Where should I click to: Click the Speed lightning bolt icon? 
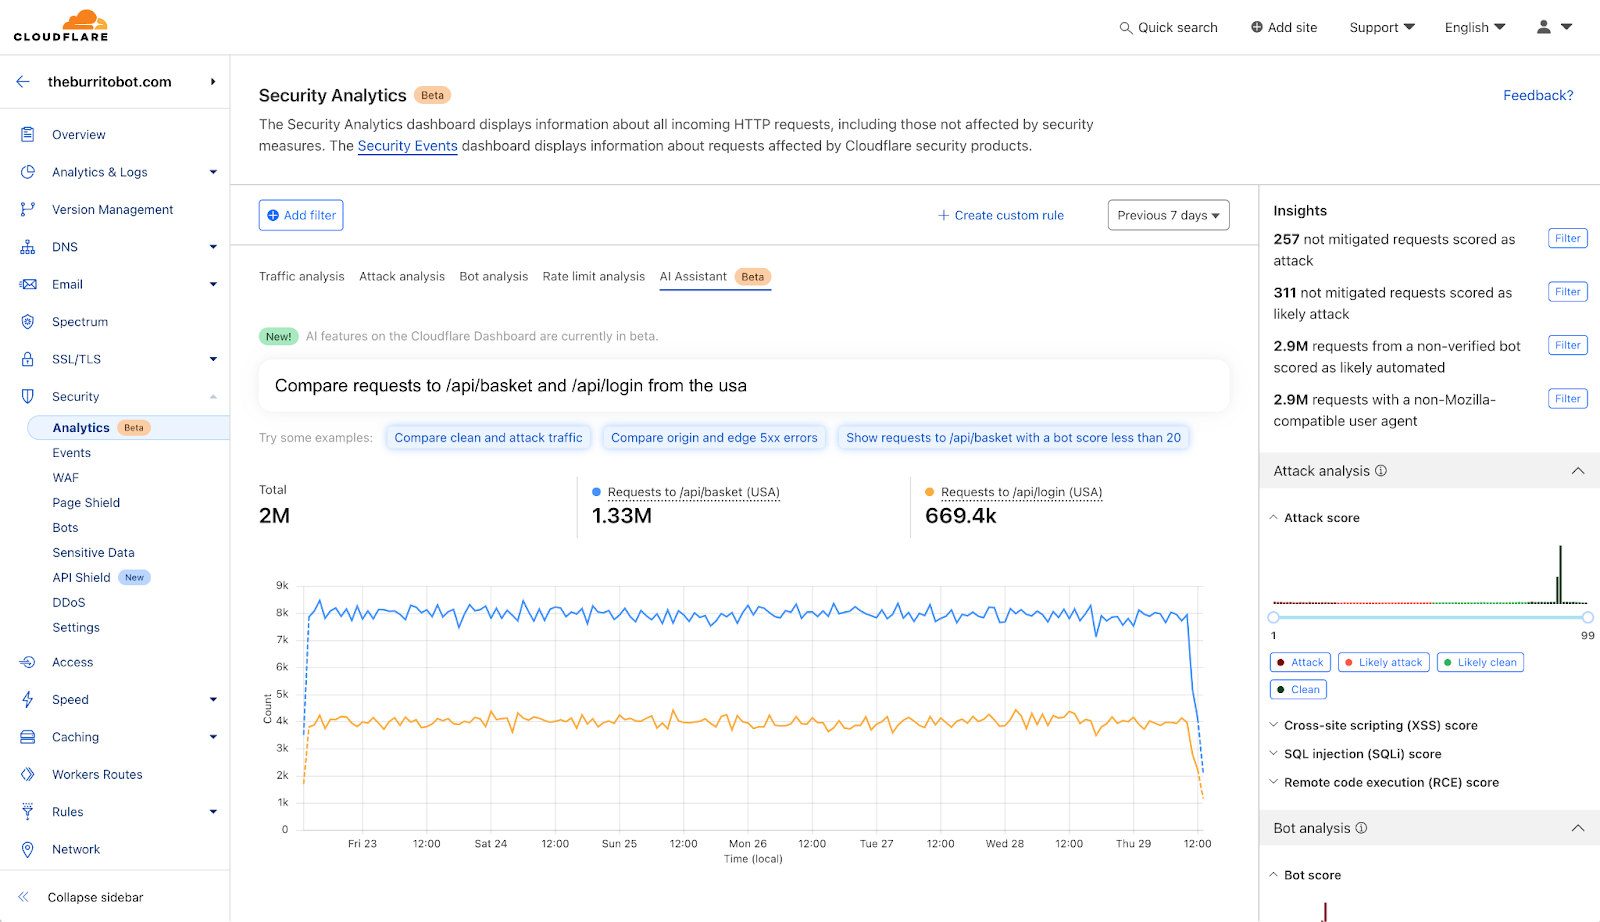28,700
